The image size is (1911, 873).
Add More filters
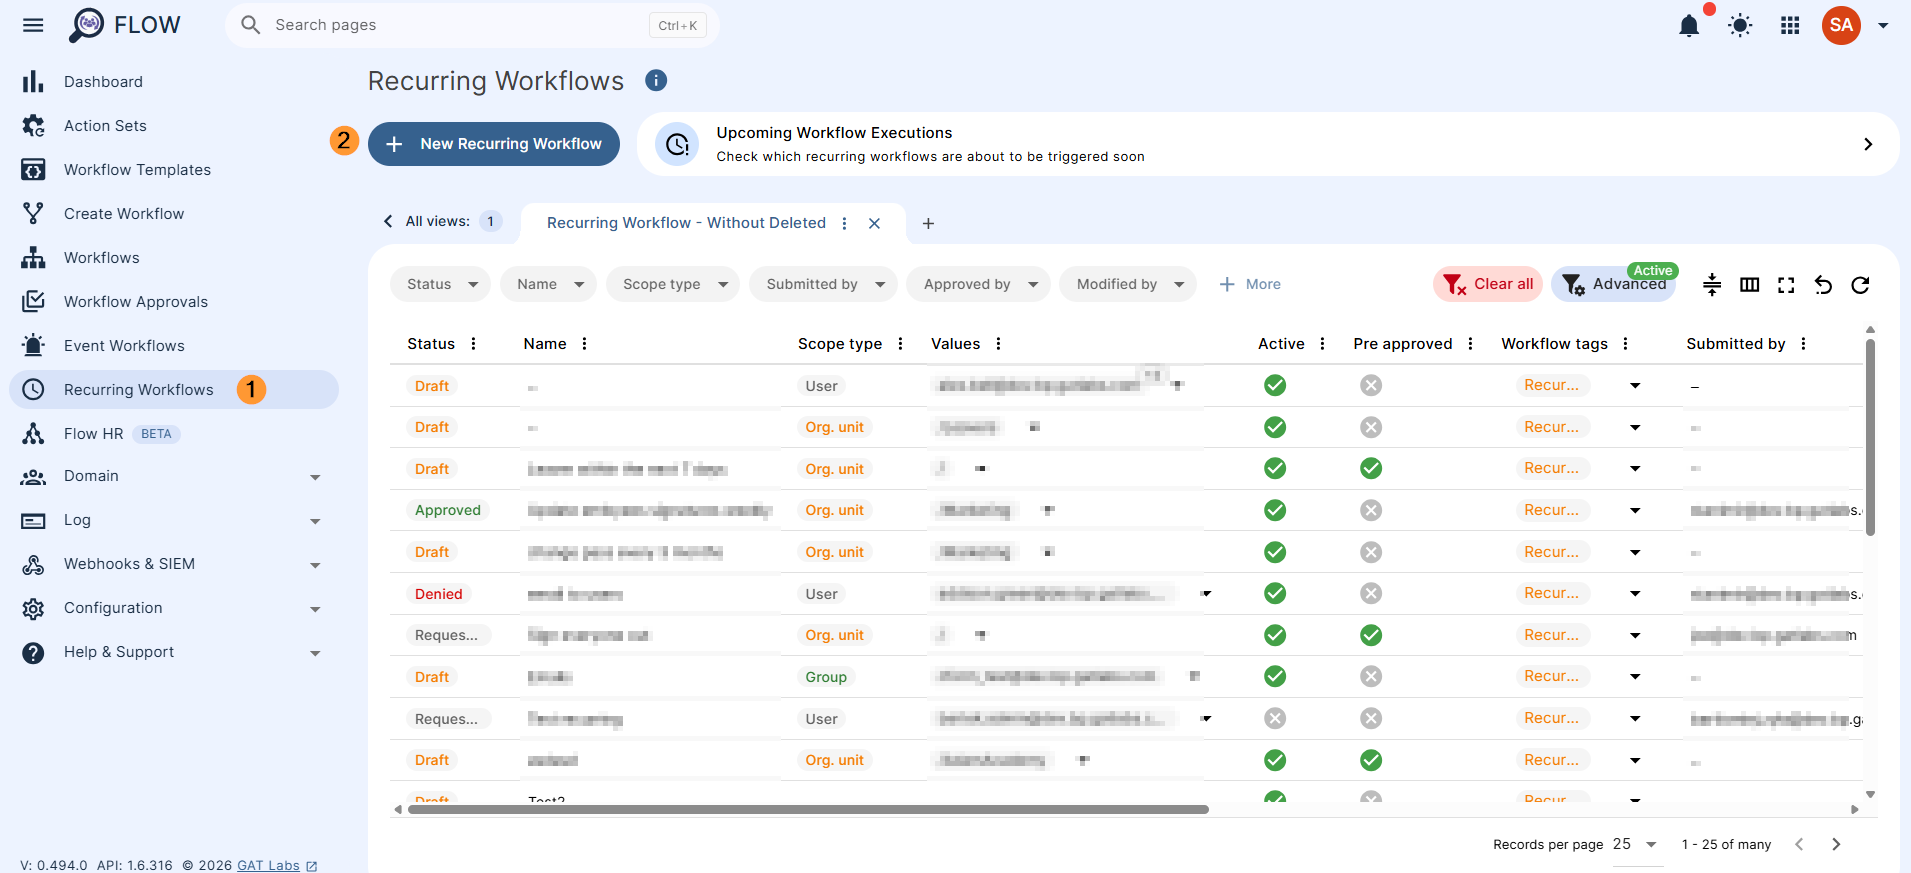tap(1250, 284)
